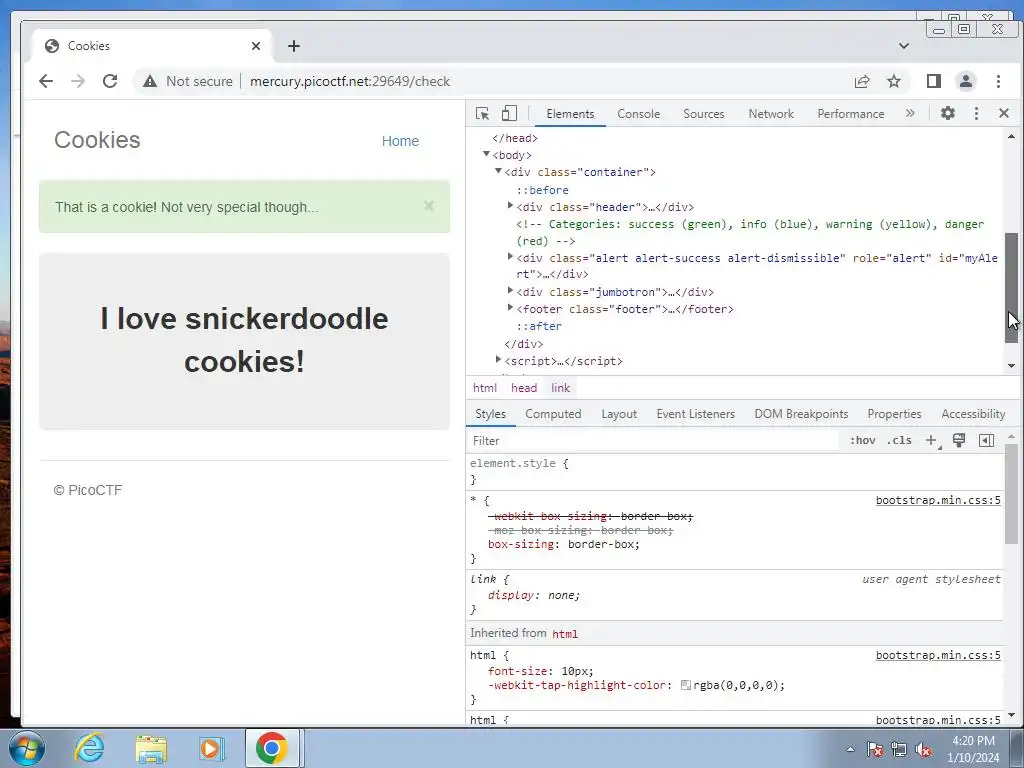1024x768 pixels.
Task: Open DevTools settings gear
Action: pyautogui.click(x=948, y=113)
